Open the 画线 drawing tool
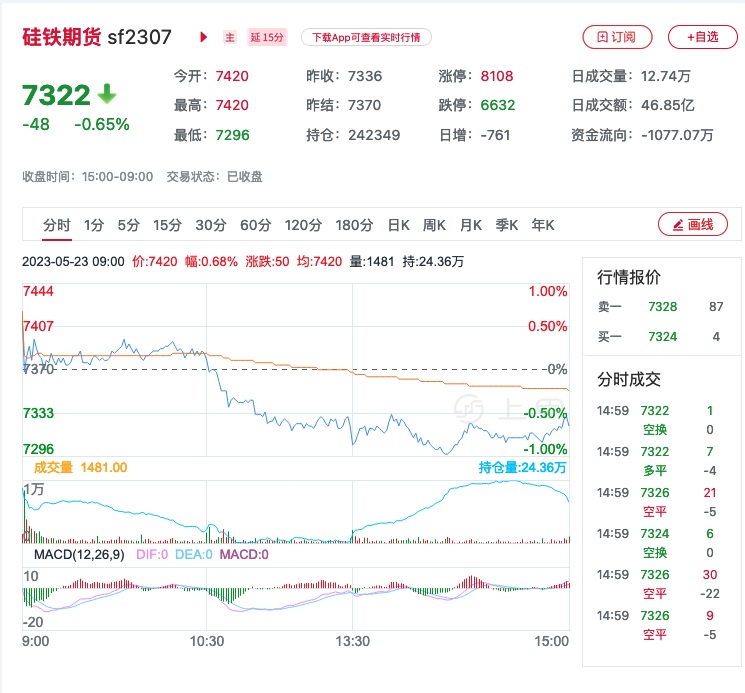The width and height of the screenshot is (745, 693). pyautogui.click(x=692, y=225)
